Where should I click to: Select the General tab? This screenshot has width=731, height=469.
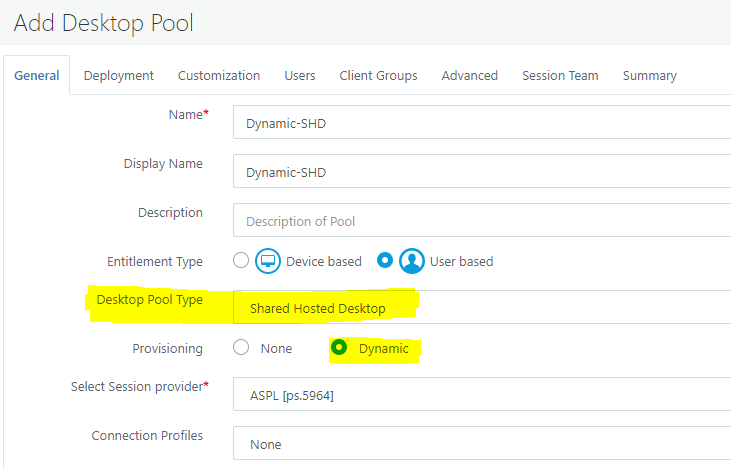click(37, 76)
